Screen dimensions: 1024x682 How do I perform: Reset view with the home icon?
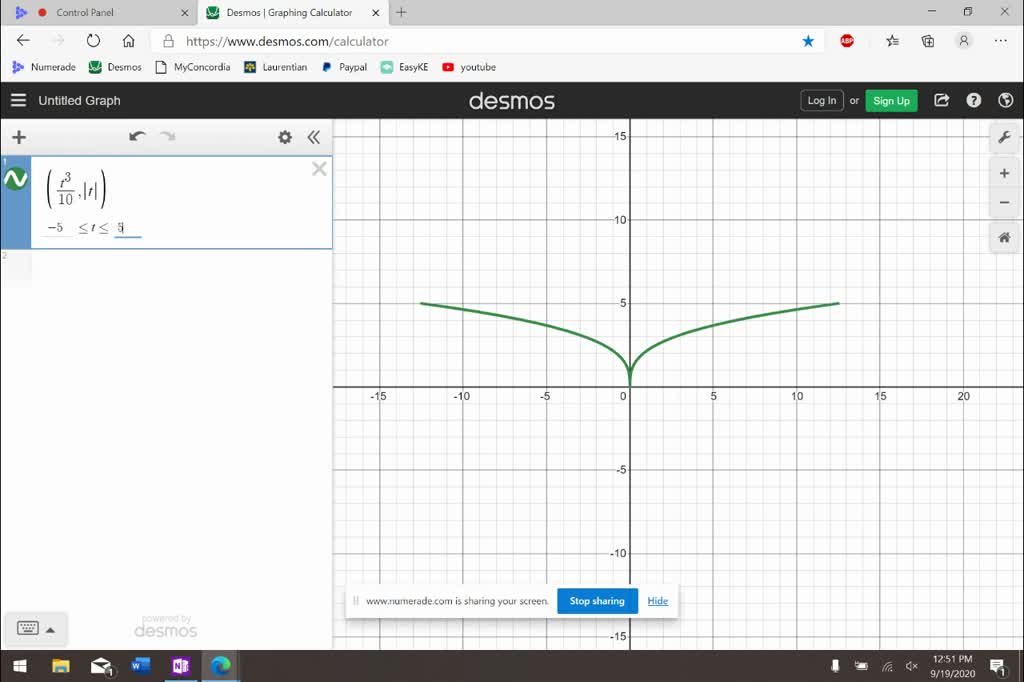[x=1004, y=237]
